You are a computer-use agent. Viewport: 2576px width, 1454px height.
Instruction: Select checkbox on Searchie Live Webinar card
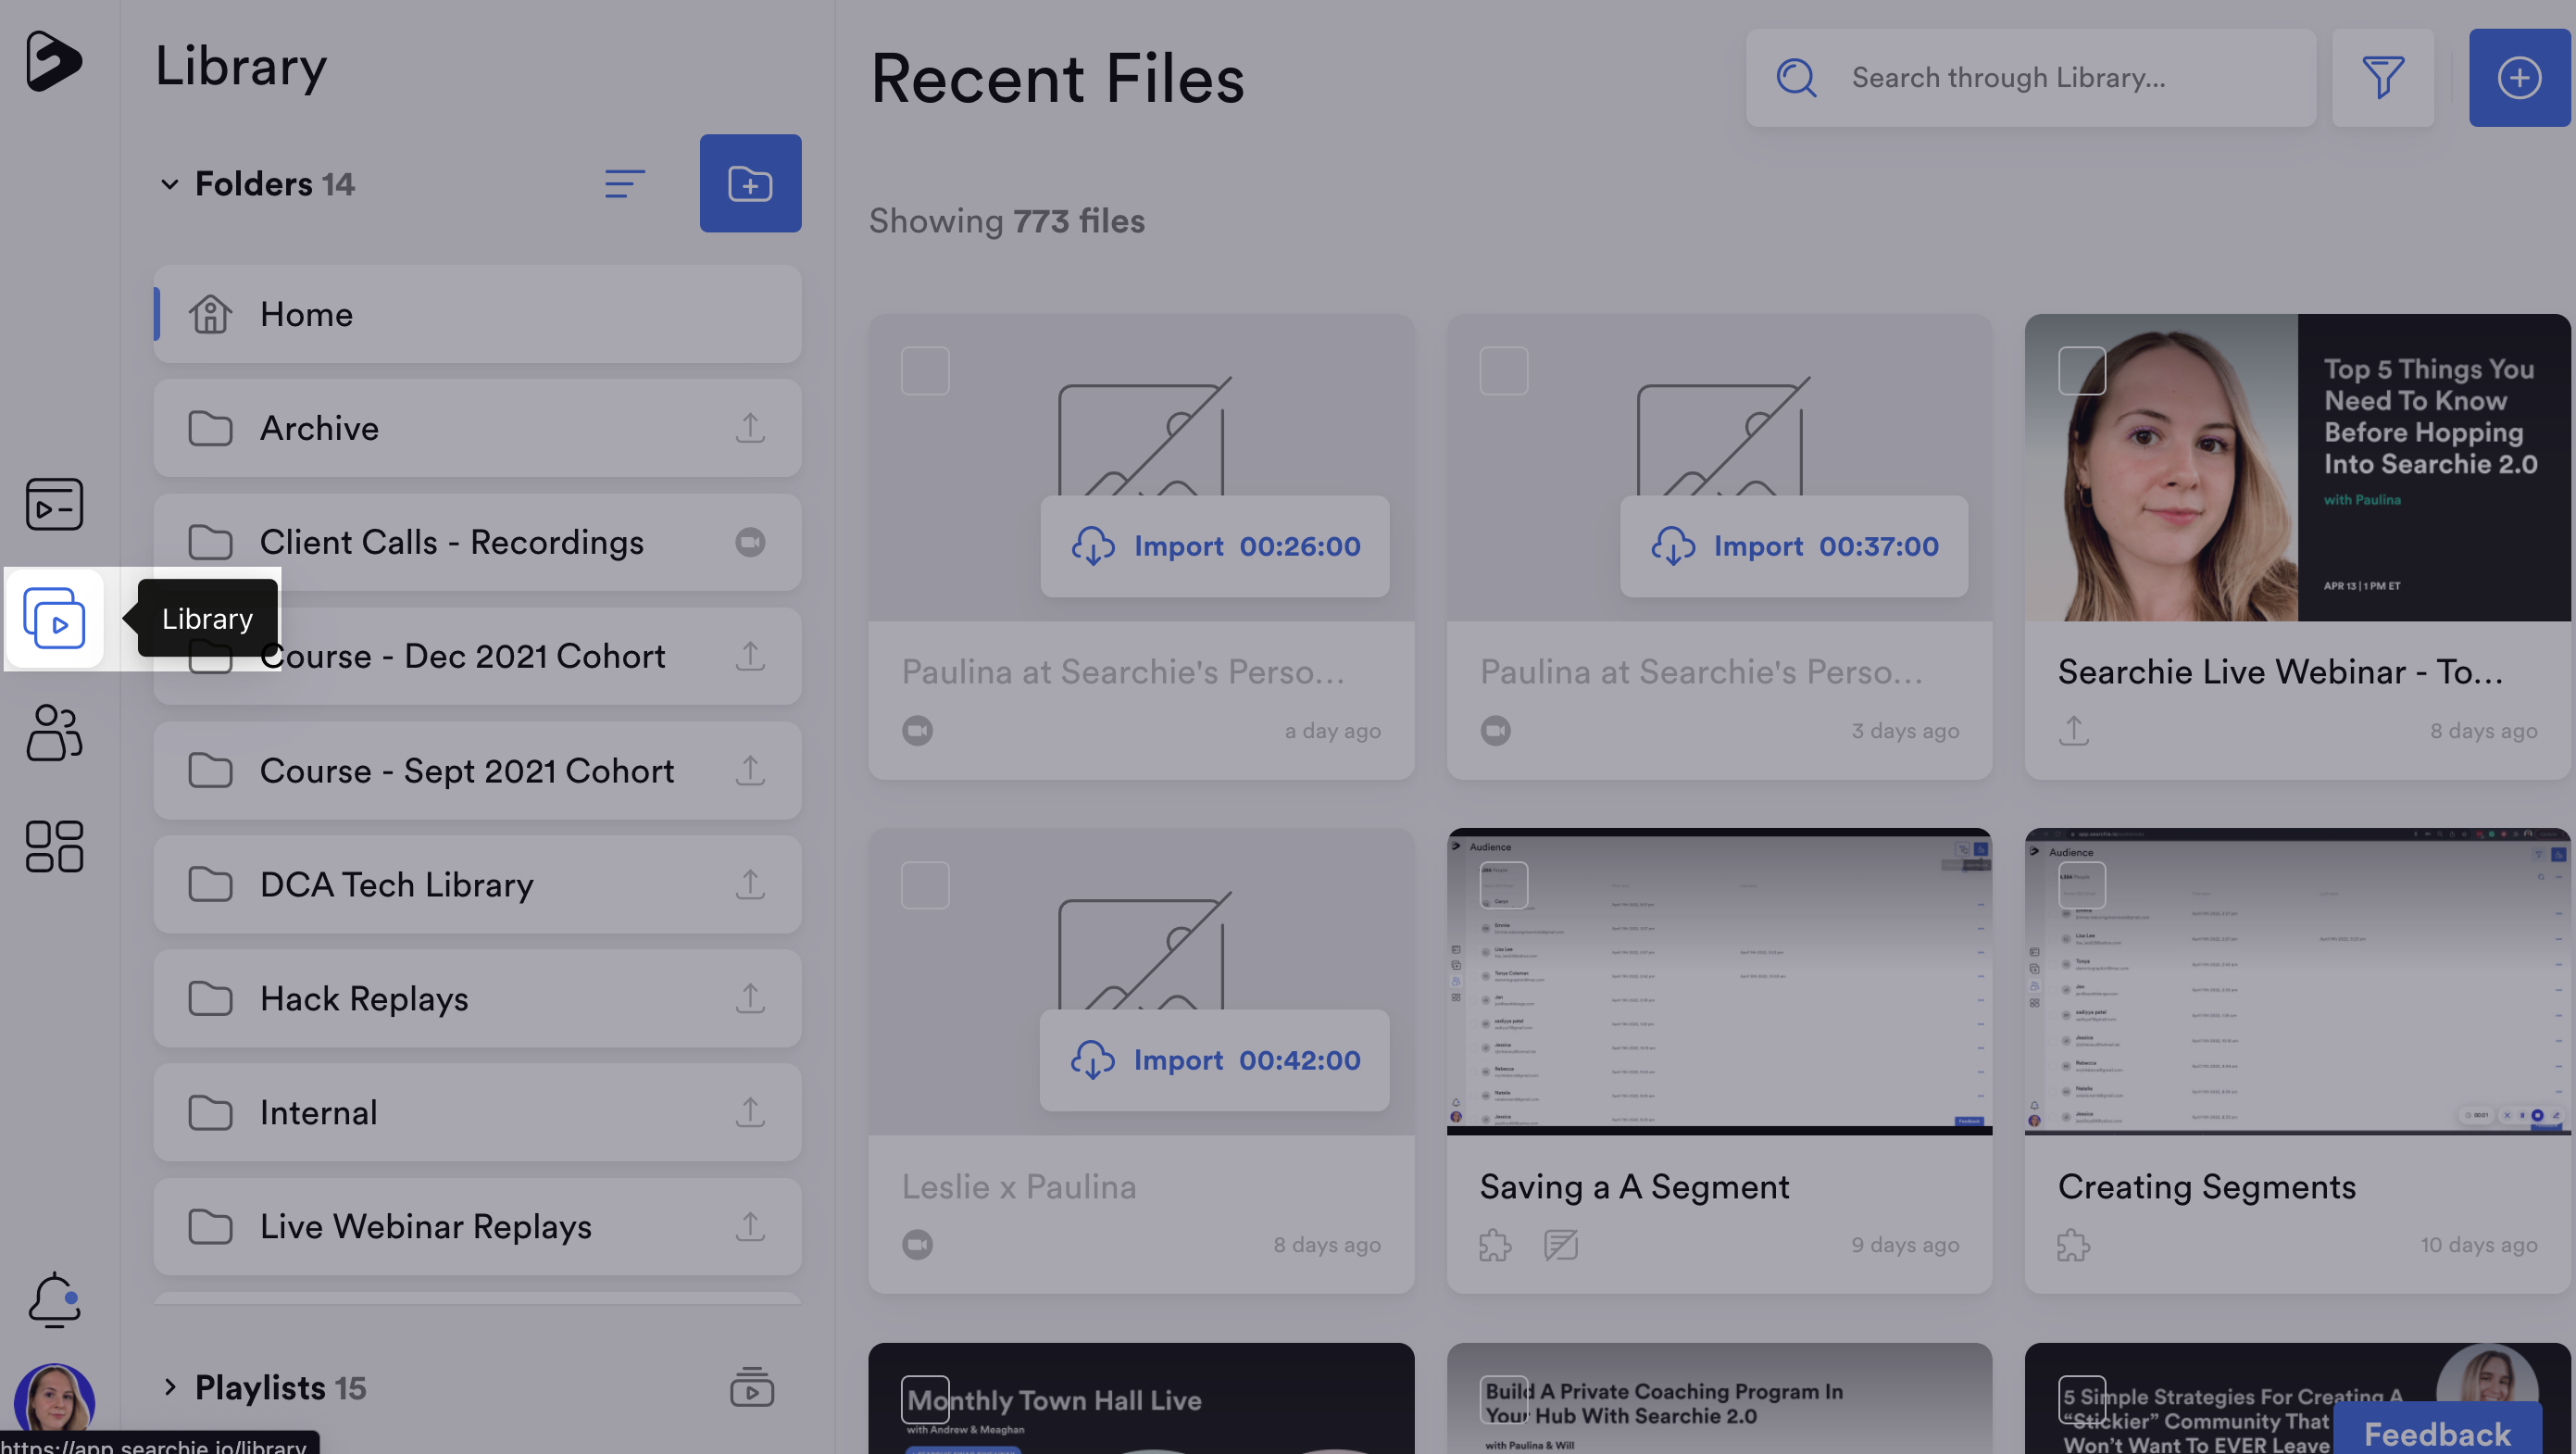tap(2082, 371)
